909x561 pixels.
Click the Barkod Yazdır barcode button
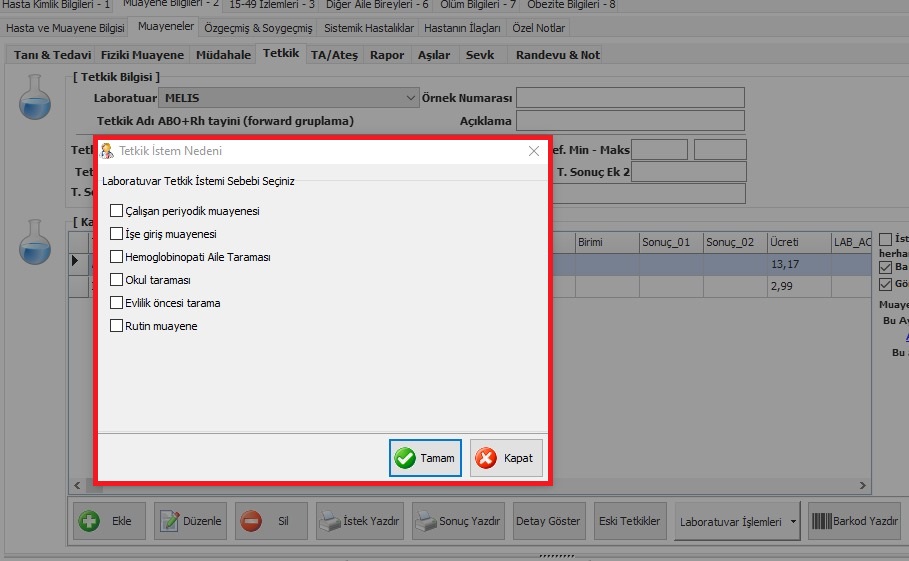point(854,521)
